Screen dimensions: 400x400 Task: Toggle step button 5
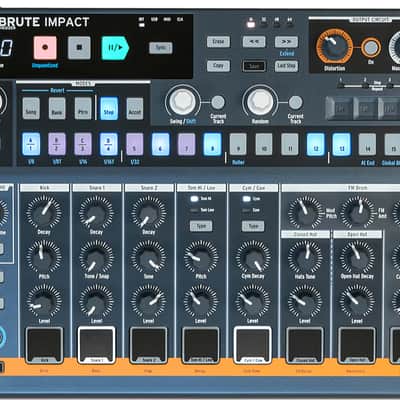135,144
